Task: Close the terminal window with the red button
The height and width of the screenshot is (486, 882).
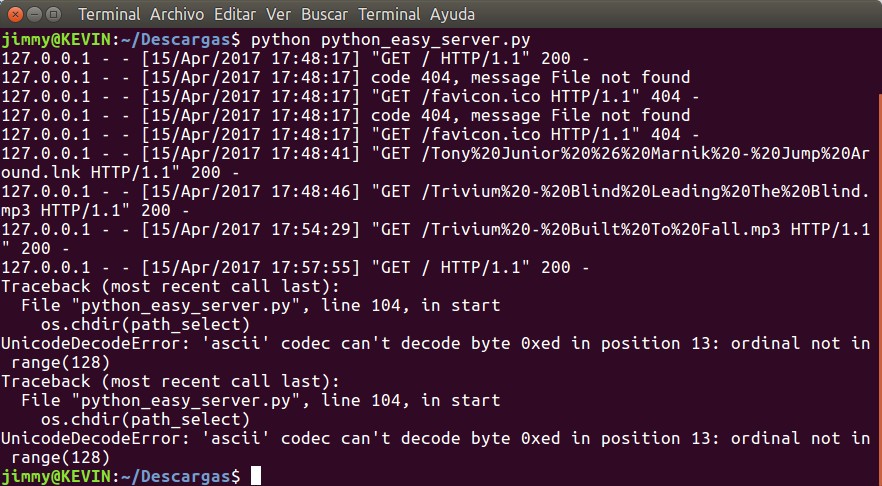Action: pos(14,15)
